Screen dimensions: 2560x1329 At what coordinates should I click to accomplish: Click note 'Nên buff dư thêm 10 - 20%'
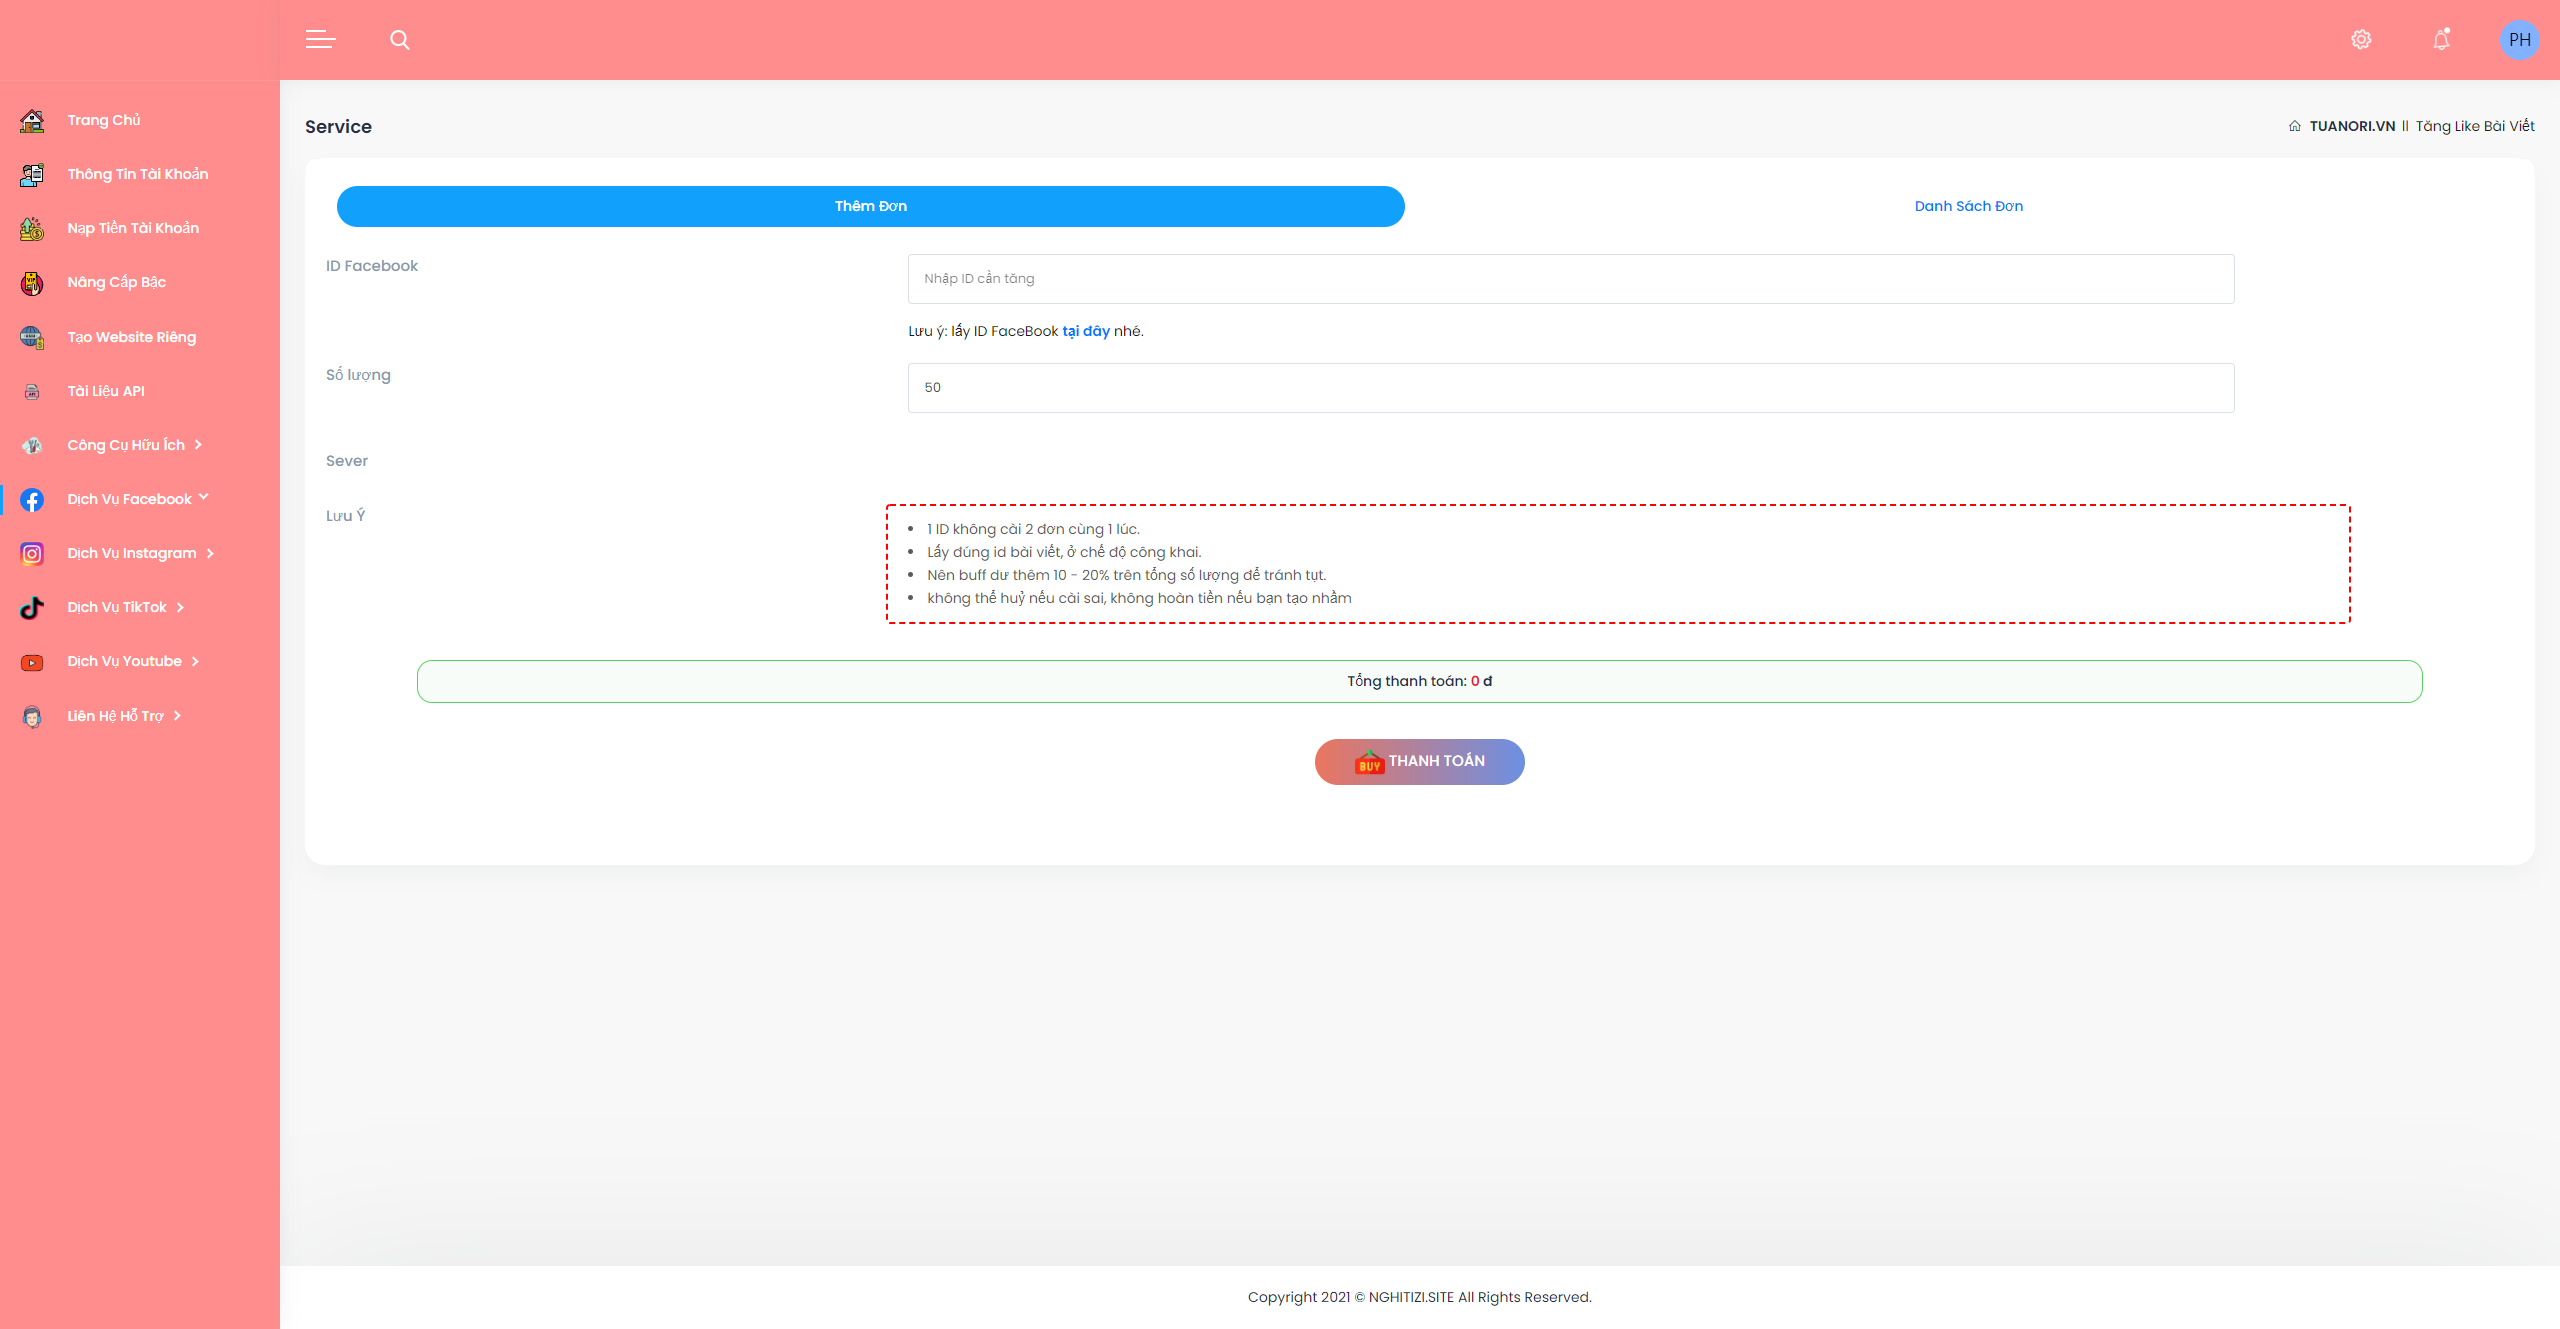pos(1126,575)
